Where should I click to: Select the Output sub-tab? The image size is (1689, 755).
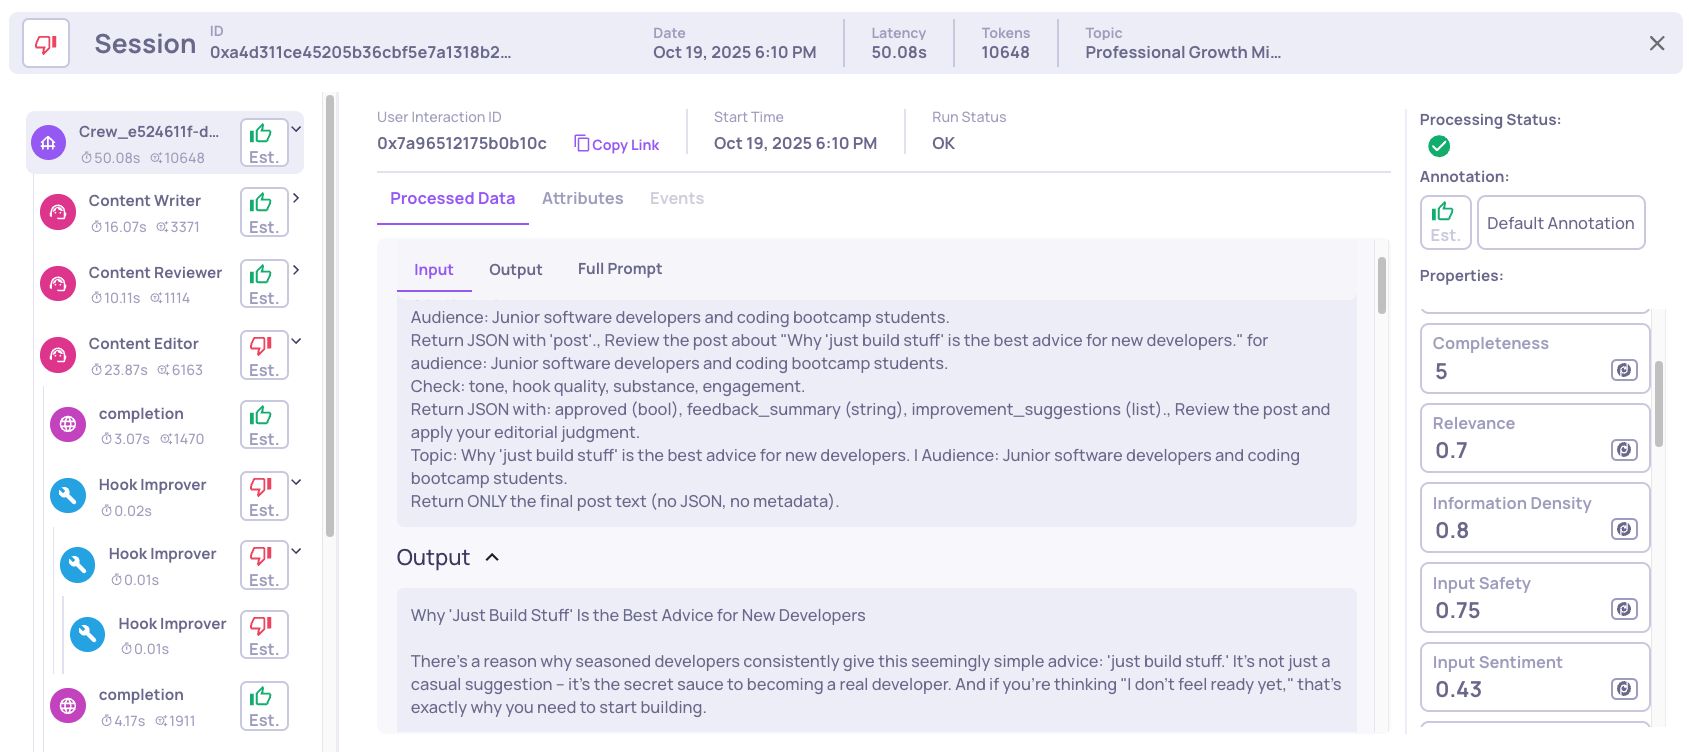(x=515, y=269)
